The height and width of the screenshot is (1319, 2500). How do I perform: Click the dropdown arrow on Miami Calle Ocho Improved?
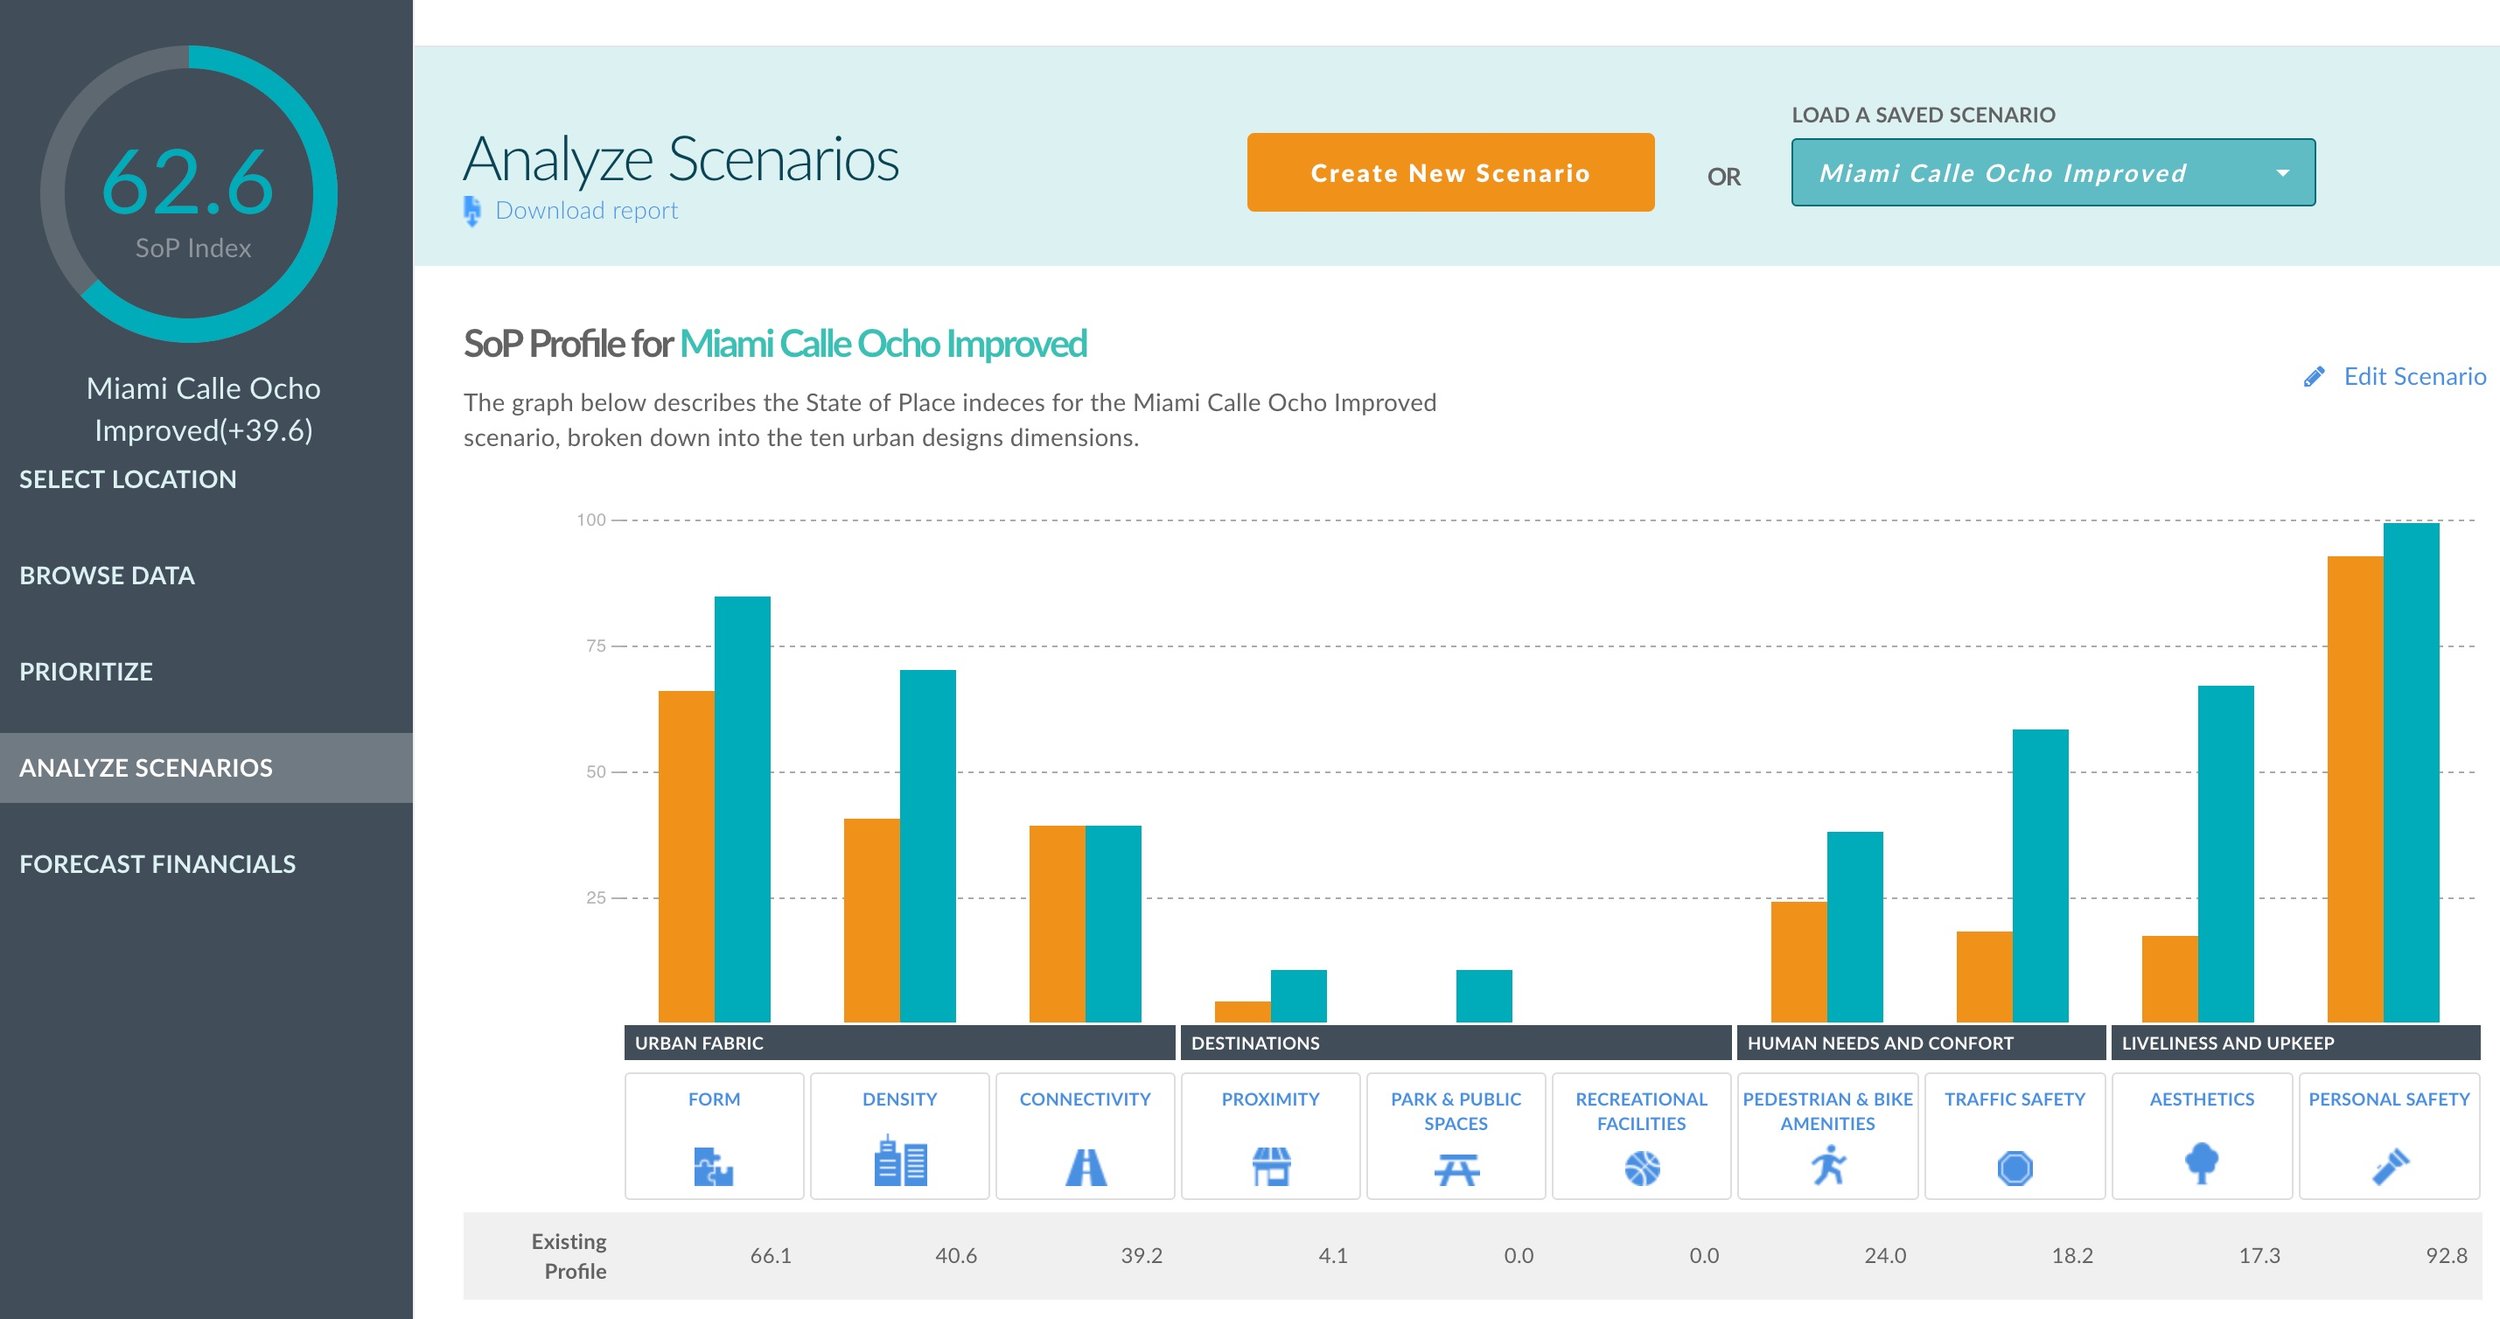[x=2283, y=173]
